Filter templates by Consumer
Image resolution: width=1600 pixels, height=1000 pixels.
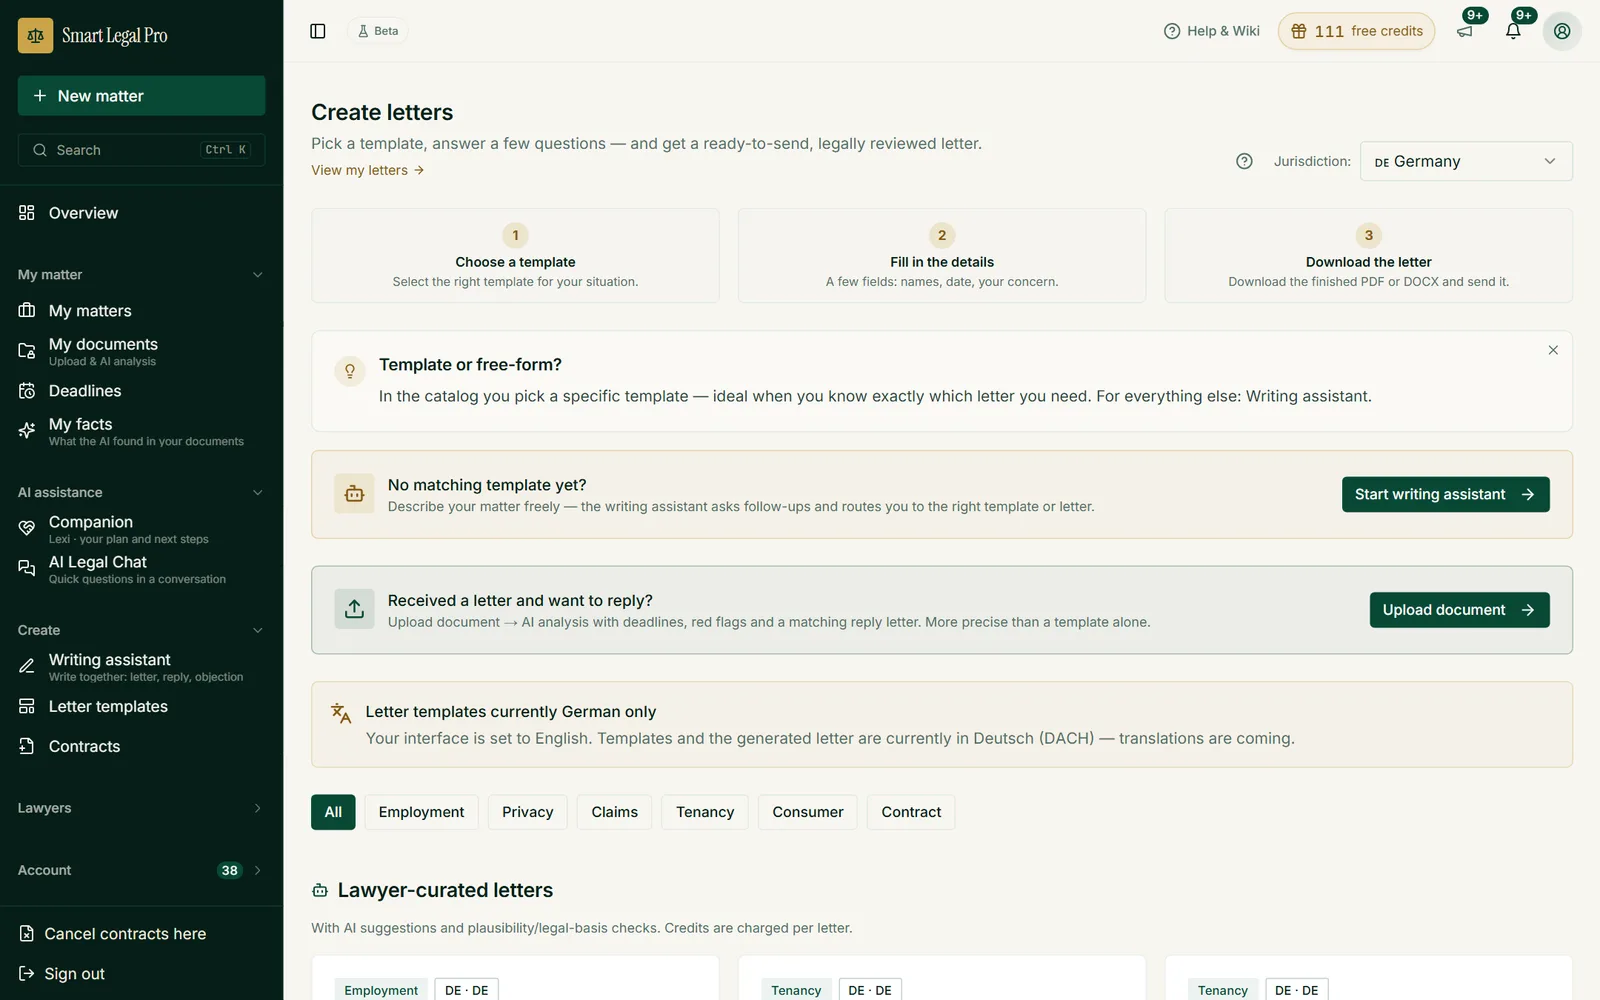(x=808, y=812)
